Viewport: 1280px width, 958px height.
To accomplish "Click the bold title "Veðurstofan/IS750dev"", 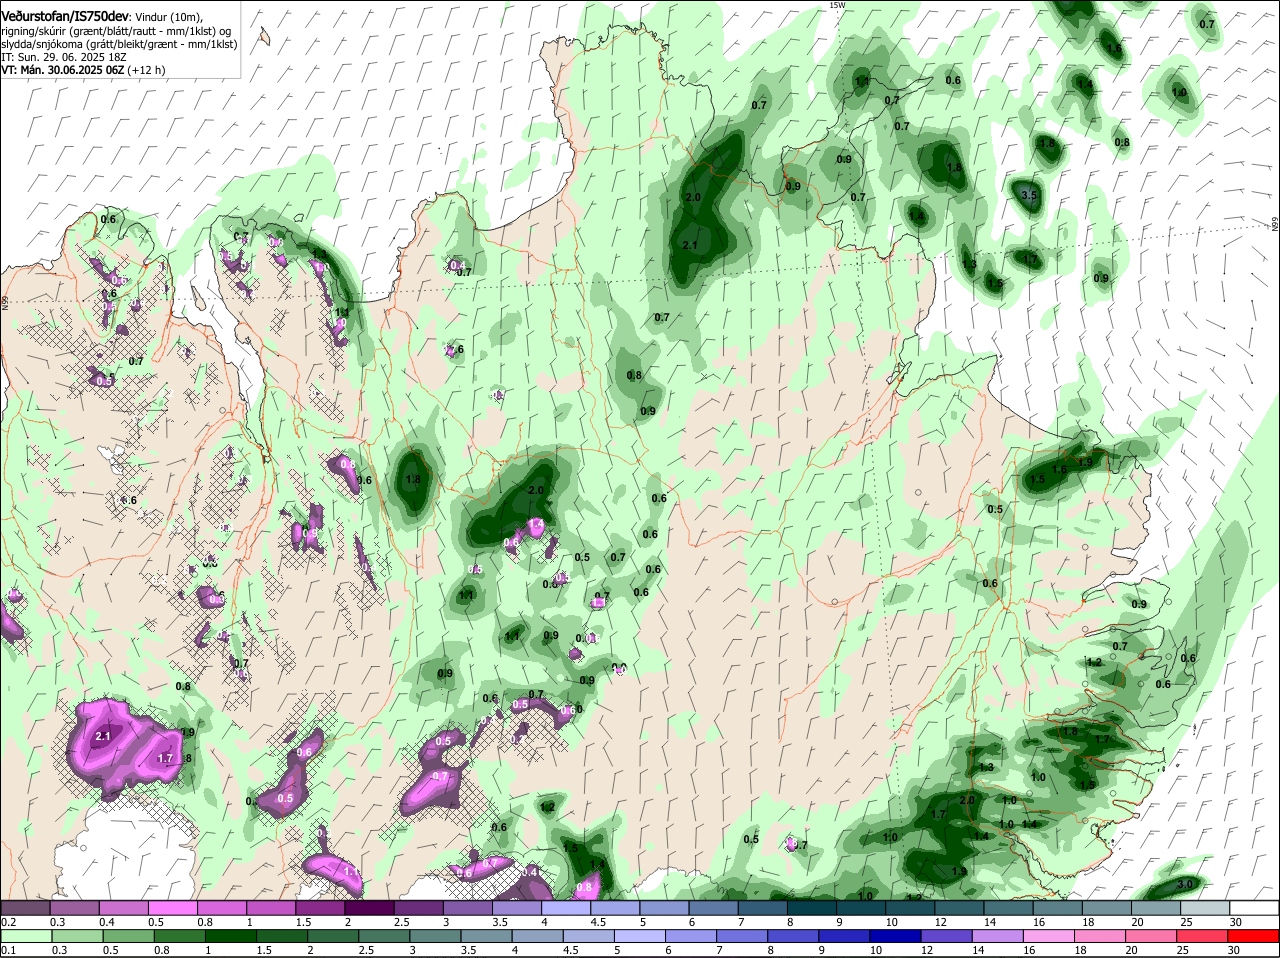I will [x=64, y=17].
